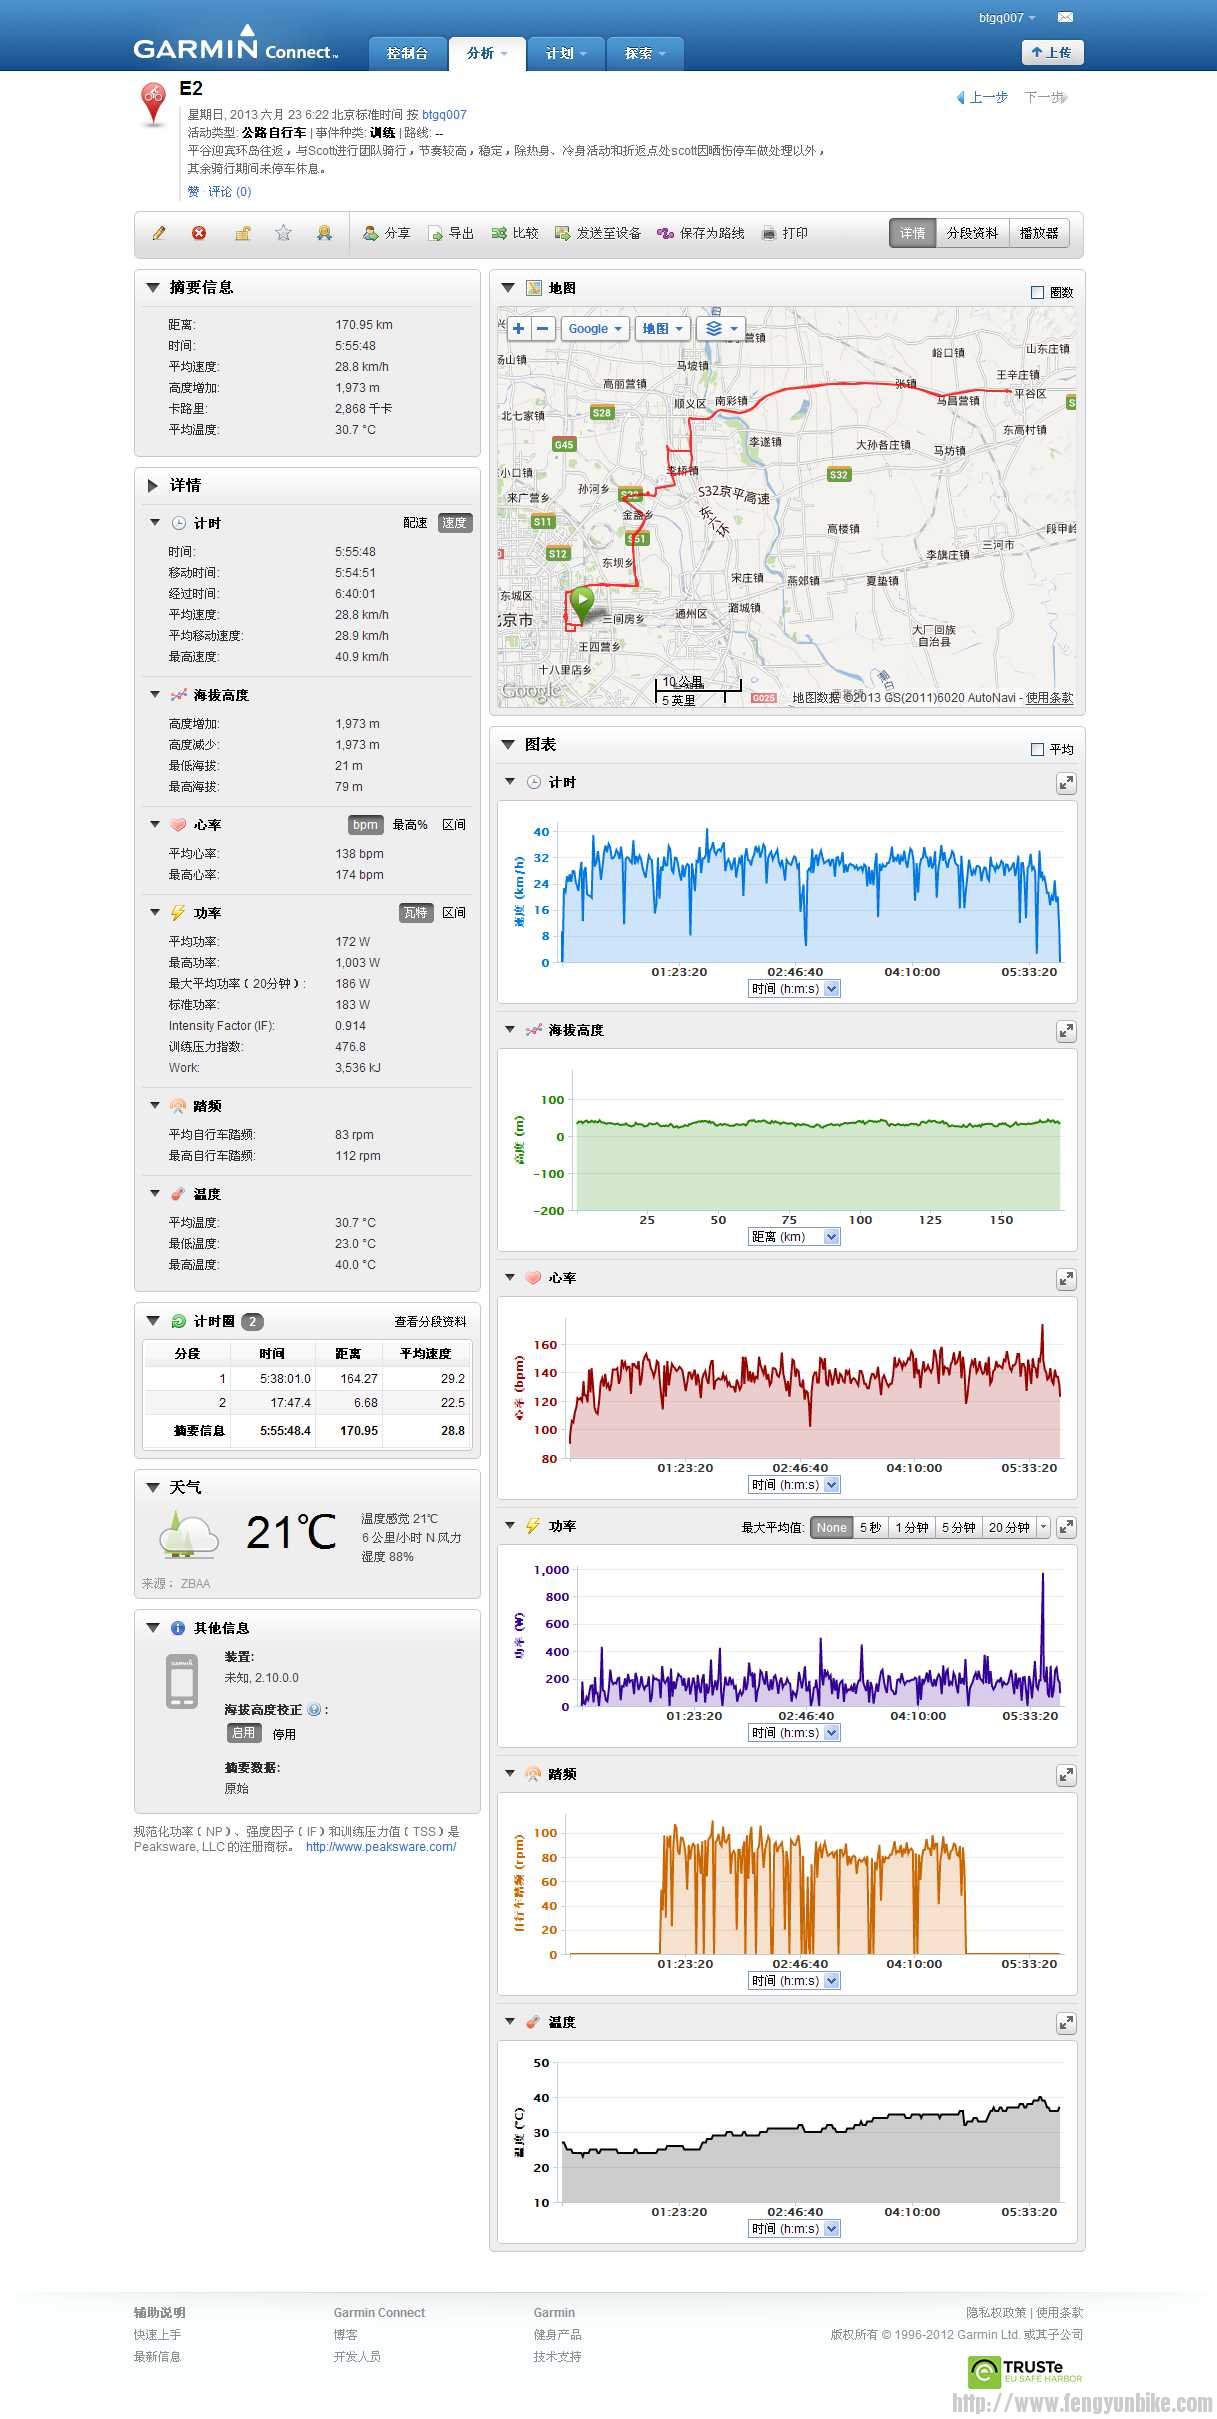1217x2419 pixels.
Task: Click the 分享 share icon
Action: click(371, 233)
